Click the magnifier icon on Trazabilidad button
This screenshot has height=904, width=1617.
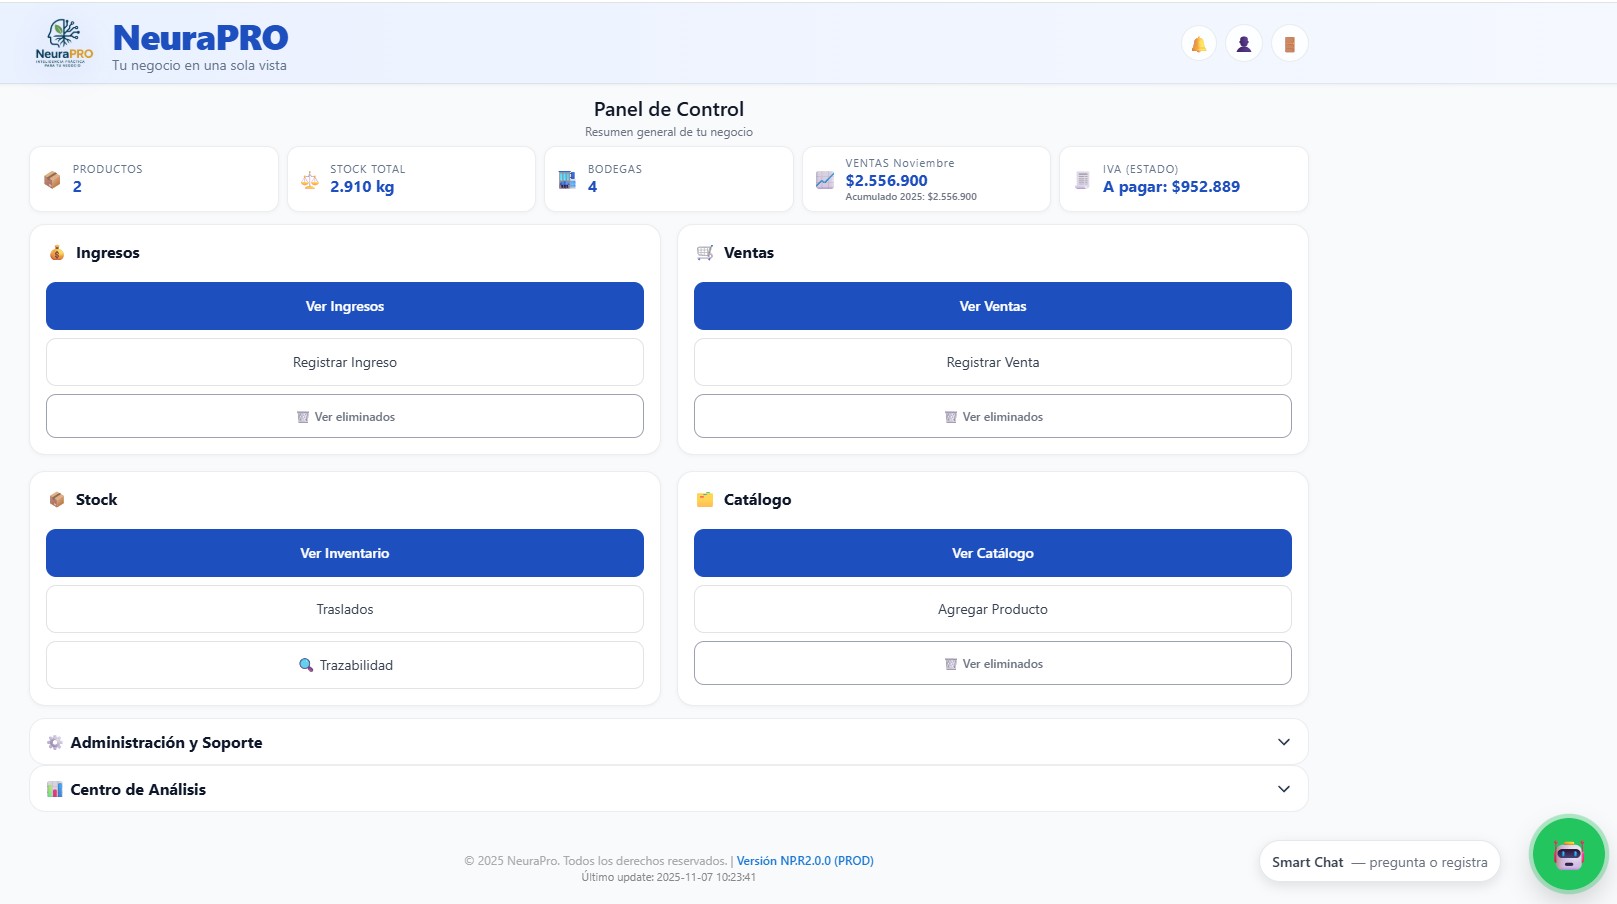pos(305,664)
